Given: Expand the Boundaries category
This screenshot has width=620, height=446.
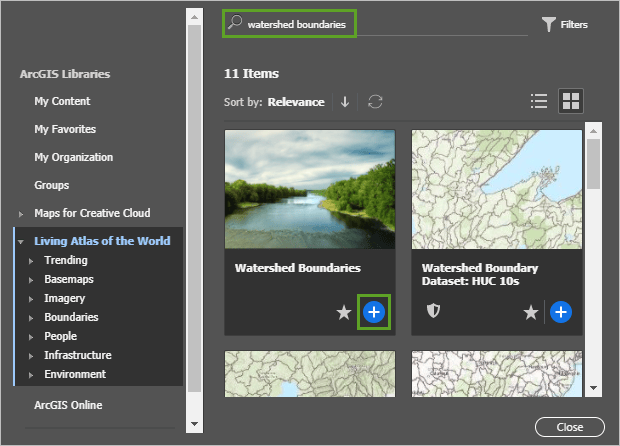Looking at the screenshot, I should click(x=31, y=318).
